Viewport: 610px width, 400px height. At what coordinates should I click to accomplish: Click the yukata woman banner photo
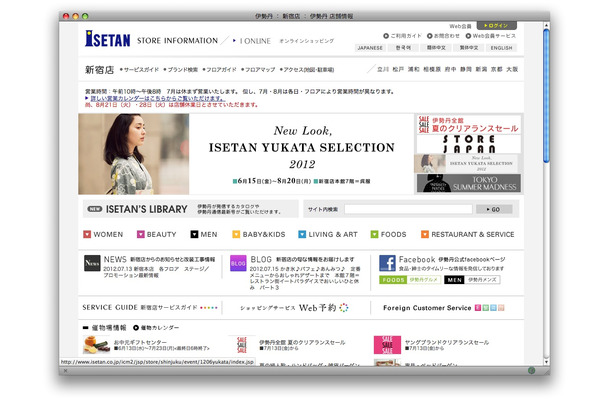[133, 154]
